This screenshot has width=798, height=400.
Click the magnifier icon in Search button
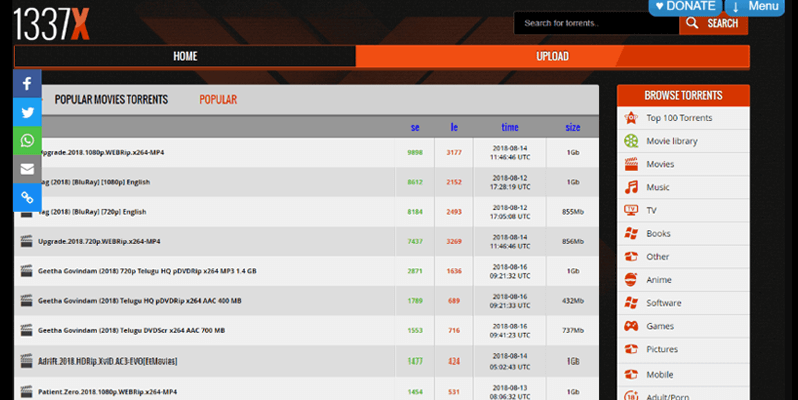point(692,22)
